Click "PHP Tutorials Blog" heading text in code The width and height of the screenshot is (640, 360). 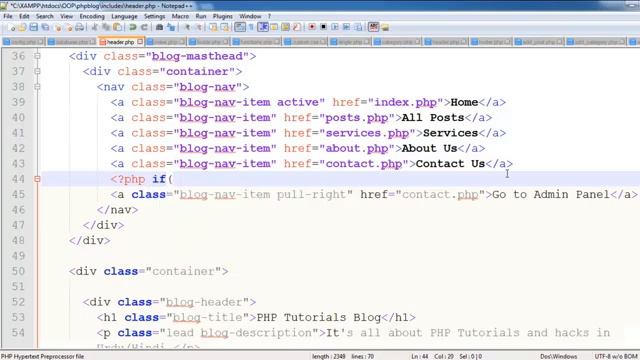point(318,317)
